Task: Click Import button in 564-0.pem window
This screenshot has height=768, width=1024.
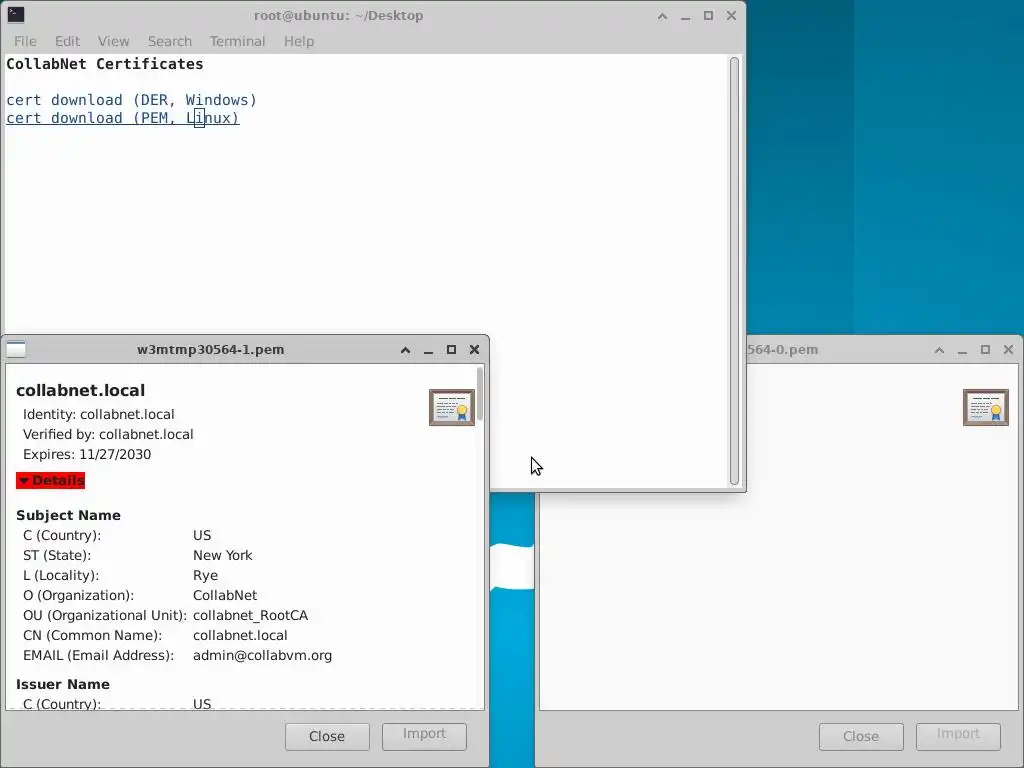Action: (958, 737)
